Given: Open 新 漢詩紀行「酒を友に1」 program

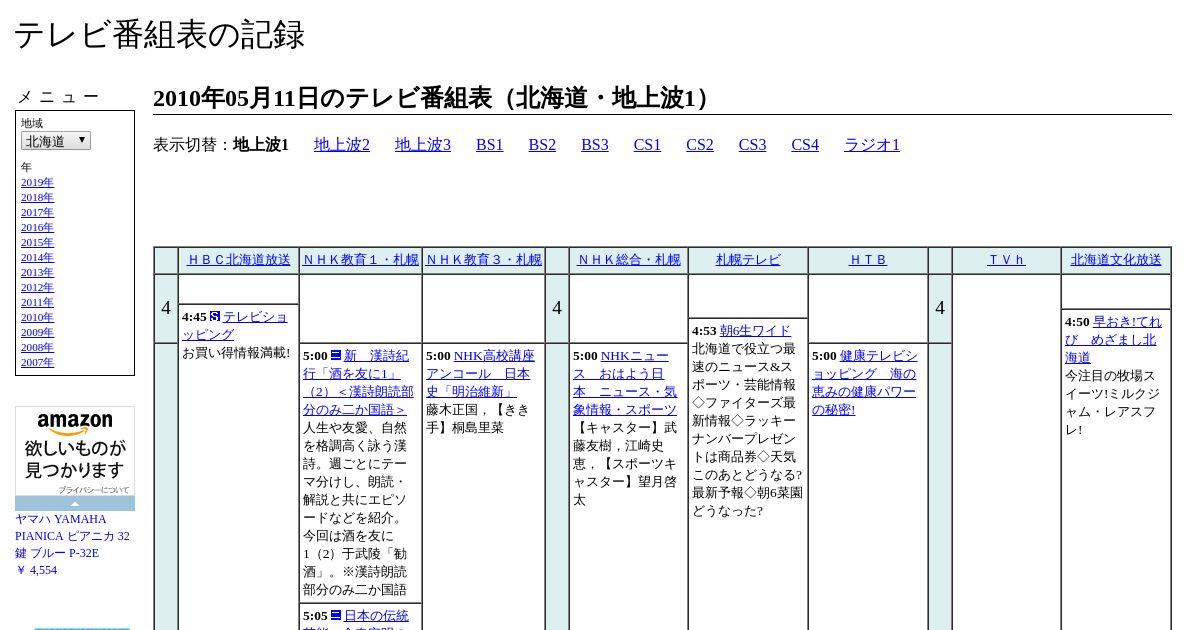Looking at the screenshot, I should pyautogui.click(x=358, y=382).
